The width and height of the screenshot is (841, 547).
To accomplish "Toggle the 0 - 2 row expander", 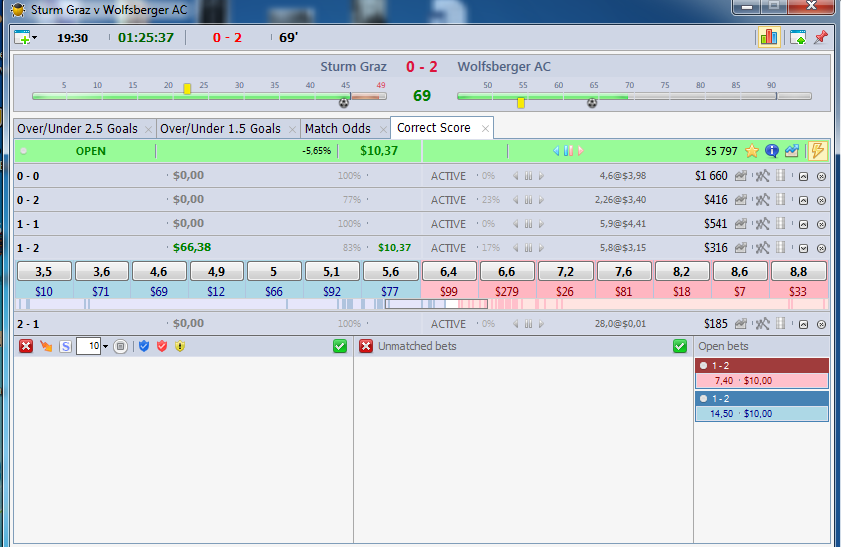I will tap(803, 201).
